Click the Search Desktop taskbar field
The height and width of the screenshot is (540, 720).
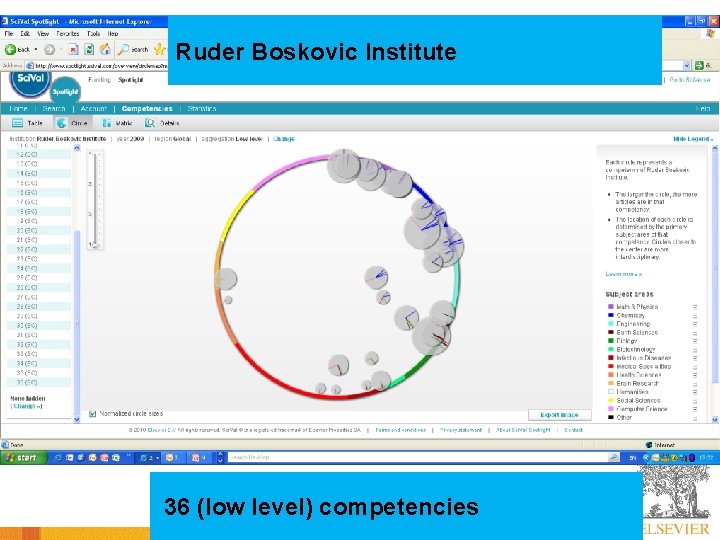click(417, 457)
